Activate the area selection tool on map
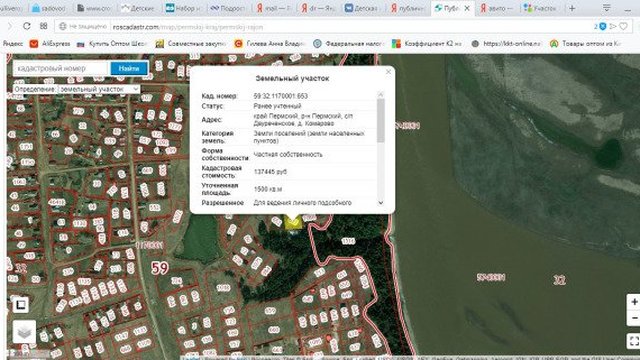 tap(21, 304)
